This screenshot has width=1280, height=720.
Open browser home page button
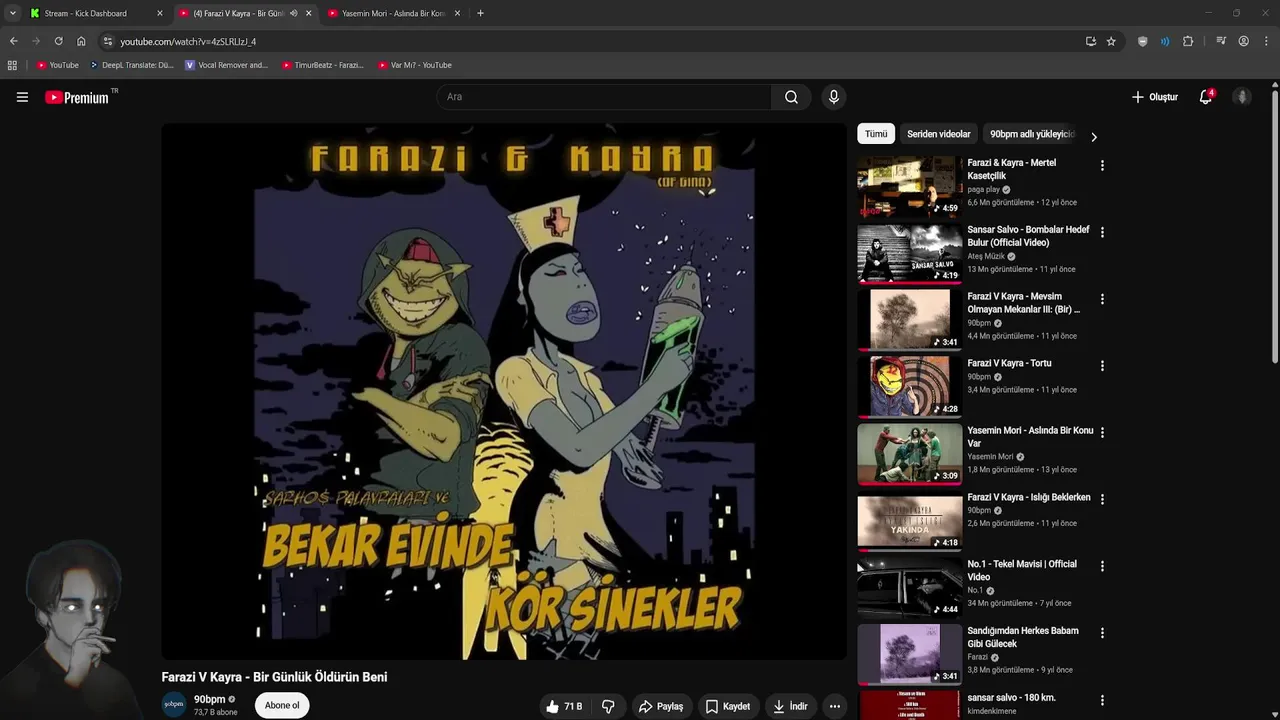coord(81,41)
